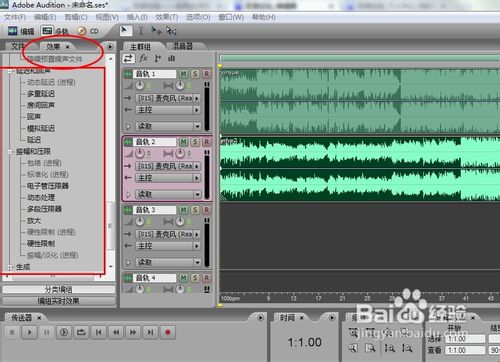This screenshot has width=500, height=362.
Task: Switch to Edit view with 编辑 button
Action: tap(21, 31)
